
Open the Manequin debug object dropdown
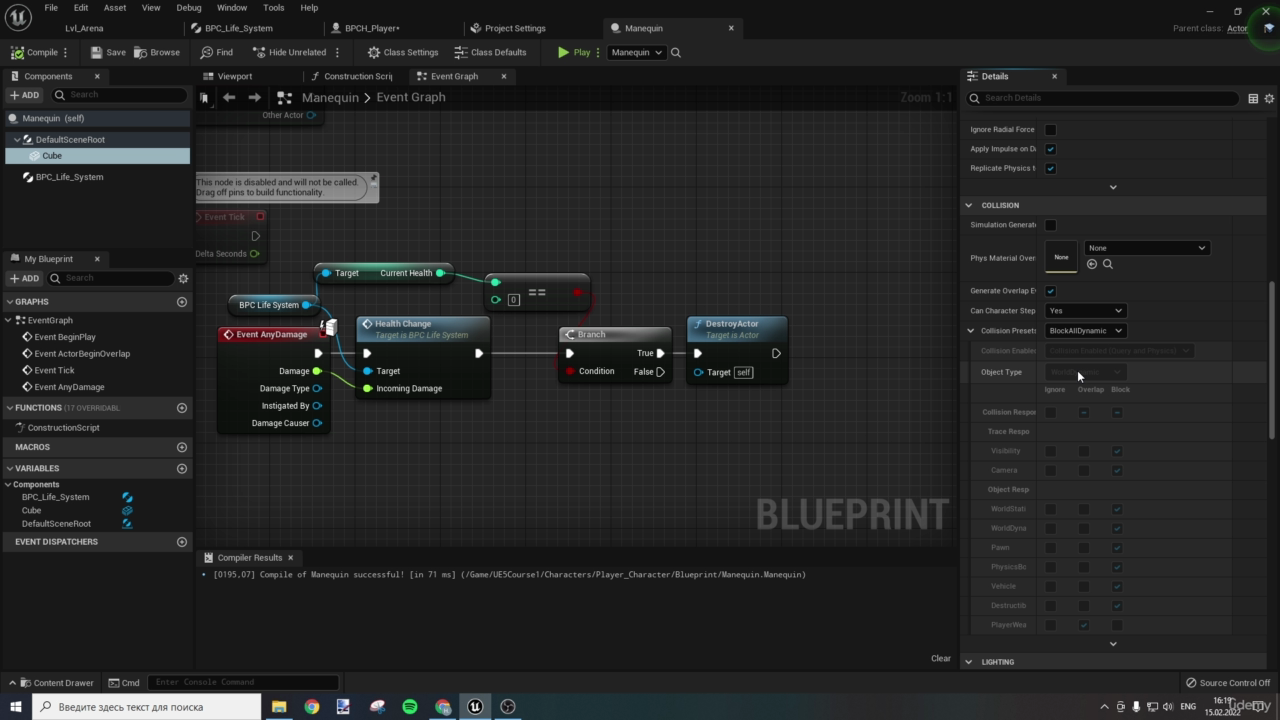coord(636,52)
